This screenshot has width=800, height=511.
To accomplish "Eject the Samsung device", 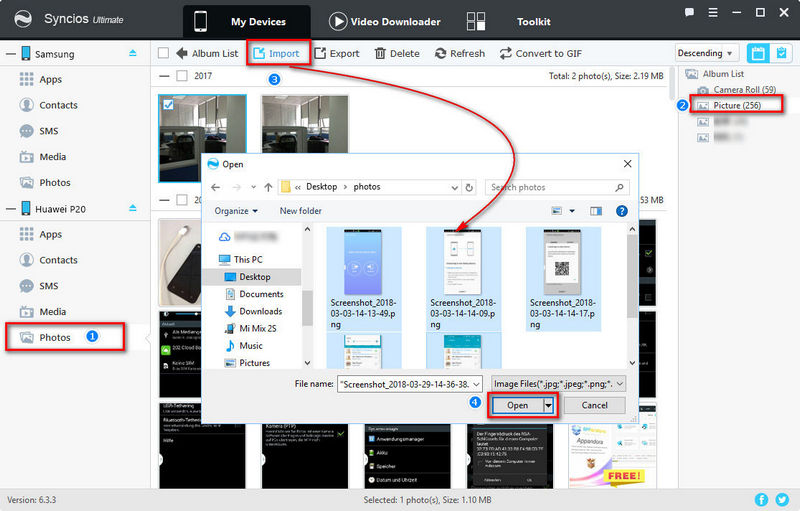I will [133, 53].
